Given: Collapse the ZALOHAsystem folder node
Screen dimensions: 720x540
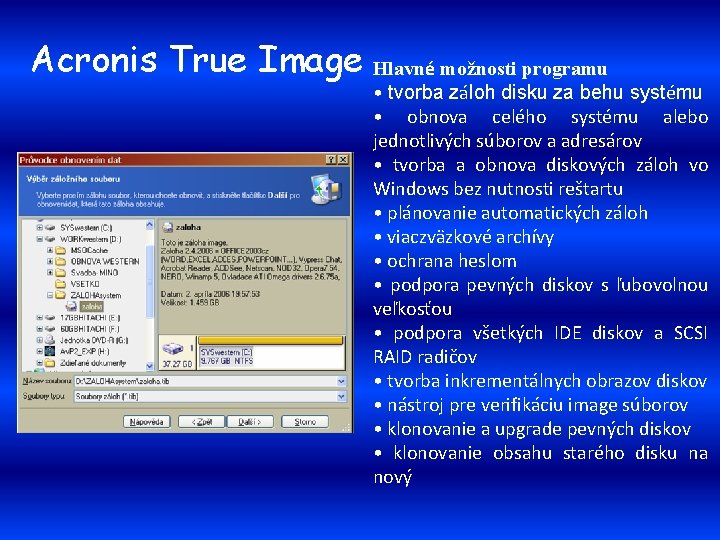Looking at the screenshot, I should point(50,295).
